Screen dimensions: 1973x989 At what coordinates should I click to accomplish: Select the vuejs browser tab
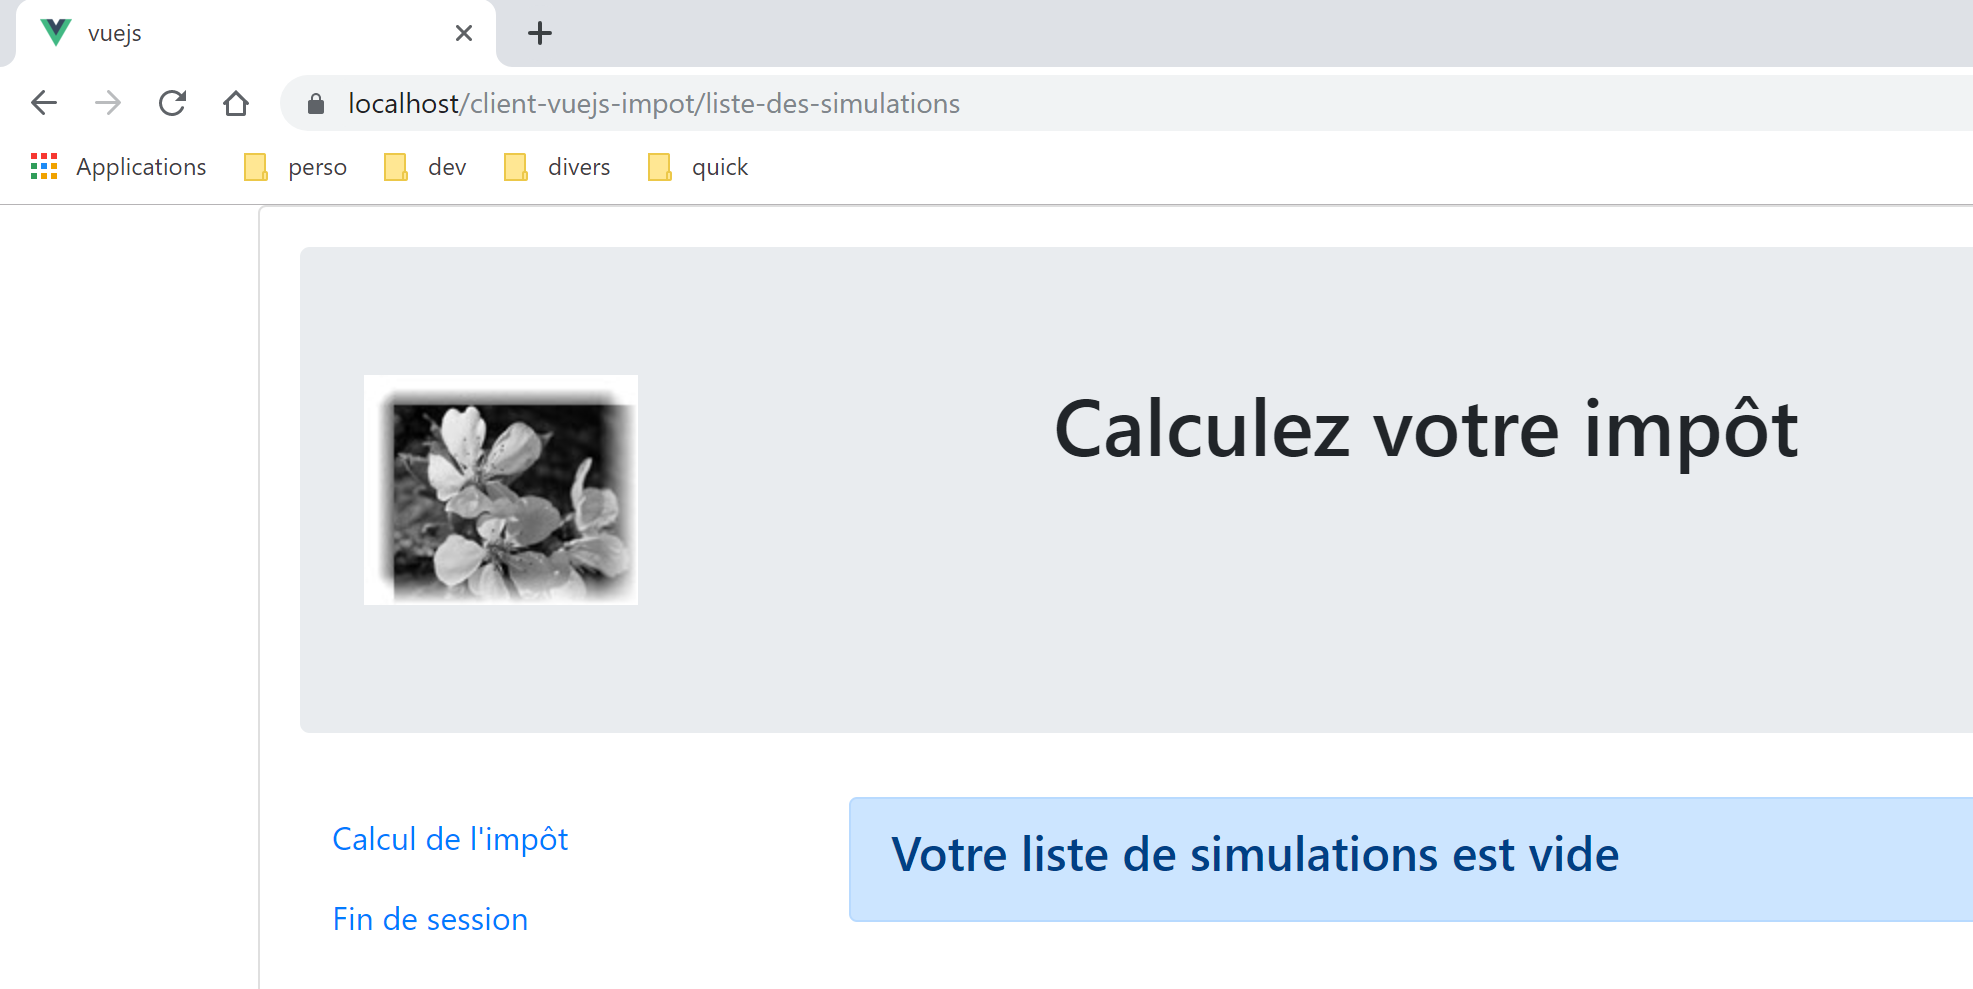(250, 34)
